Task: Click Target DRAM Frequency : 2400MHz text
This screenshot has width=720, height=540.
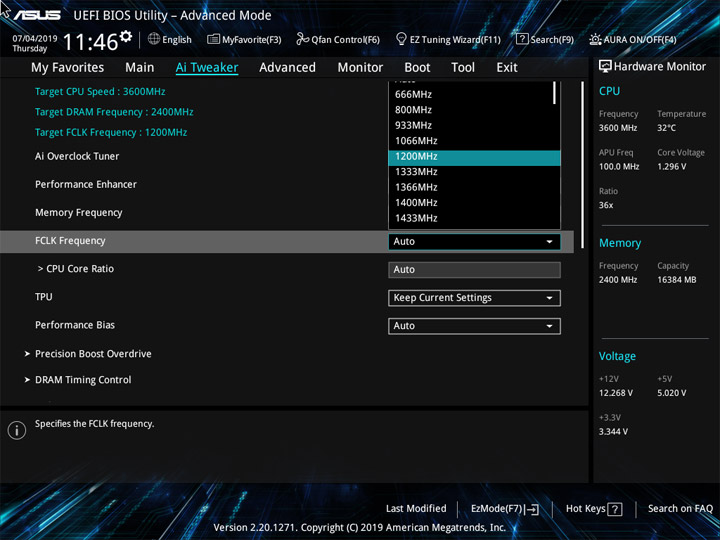Action: coord(114,112)
